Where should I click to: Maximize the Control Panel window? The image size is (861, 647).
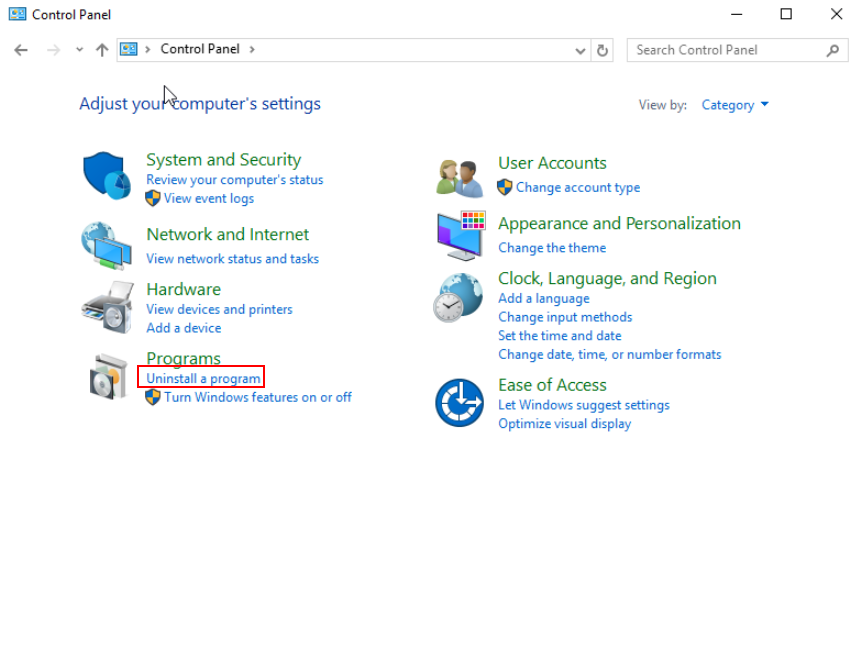tap(786, 14)
